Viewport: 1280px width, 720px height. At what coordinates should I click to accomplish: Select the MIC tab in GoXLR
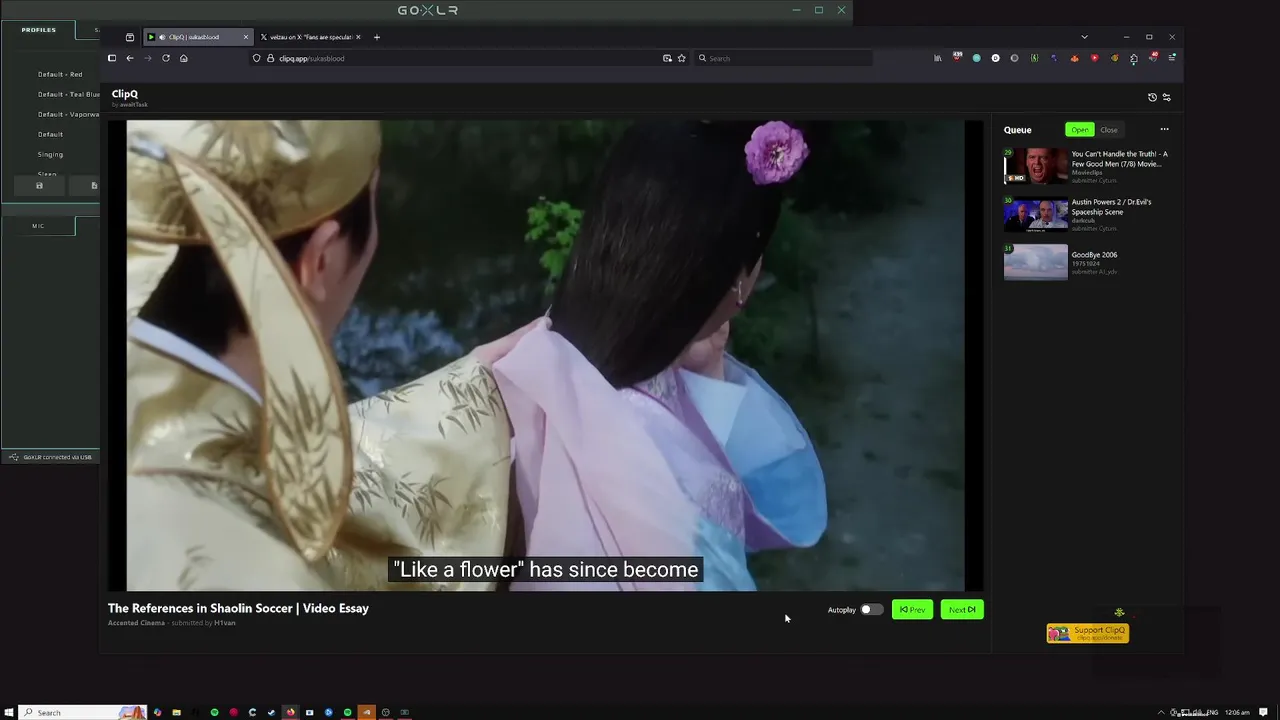(x=38, y=226)
